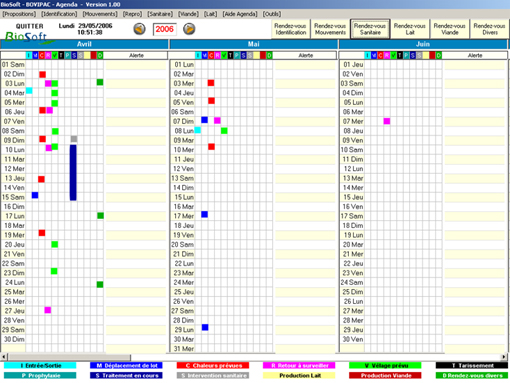
Task: Open the Aide Agenda menu
Action: pos(240,14)
